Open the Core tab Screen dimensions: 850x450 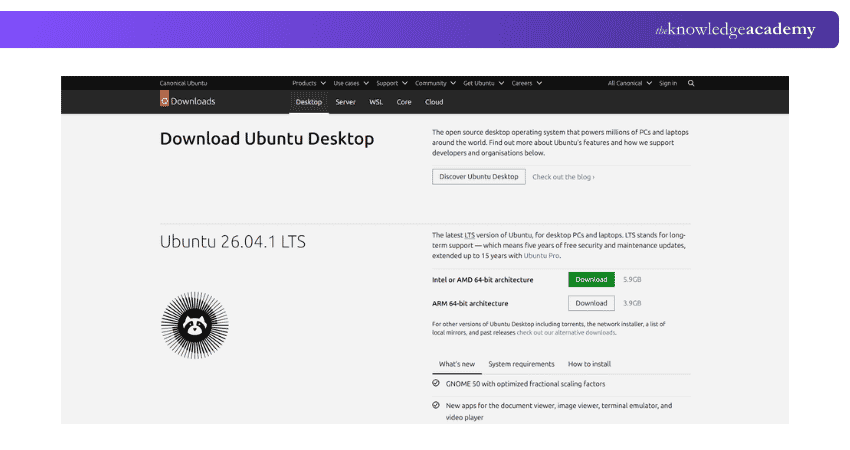pos(404,102)
